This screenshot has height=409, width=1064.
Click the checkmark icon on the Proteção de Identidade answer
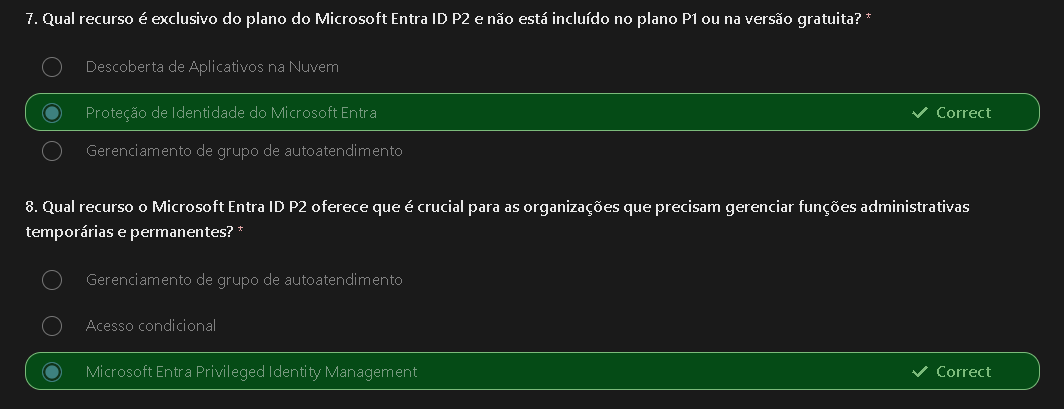point(920,113)
